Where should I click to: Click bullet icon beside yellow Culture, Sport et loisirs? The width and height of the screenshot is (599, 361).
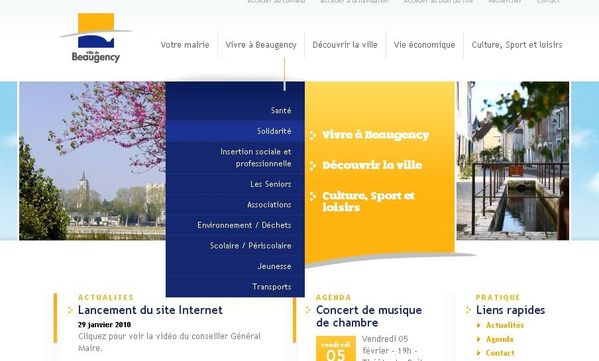[x=313, y=196]
